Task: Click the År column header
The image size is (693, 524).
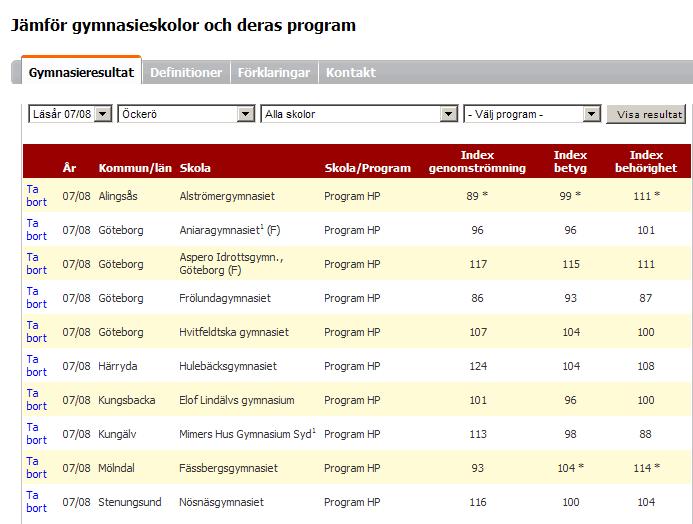Action: [x=69, y=168]
